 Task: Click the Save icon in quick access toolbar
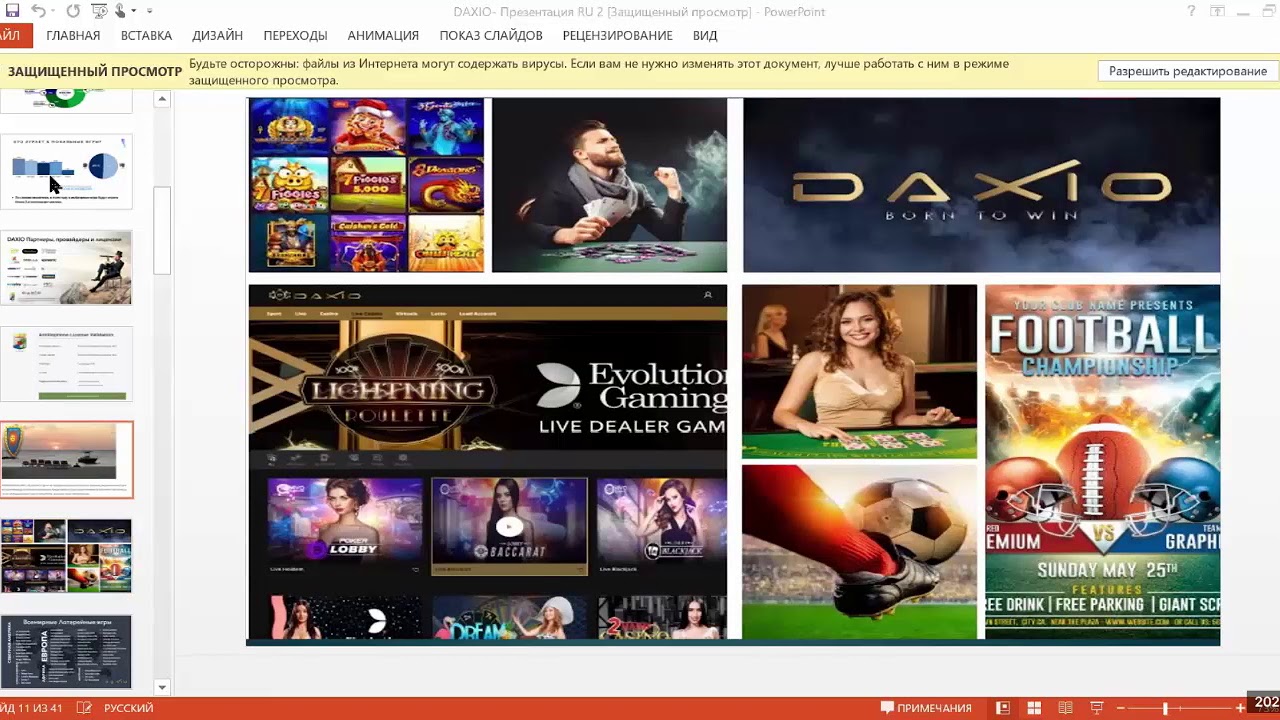pos(13,11)
